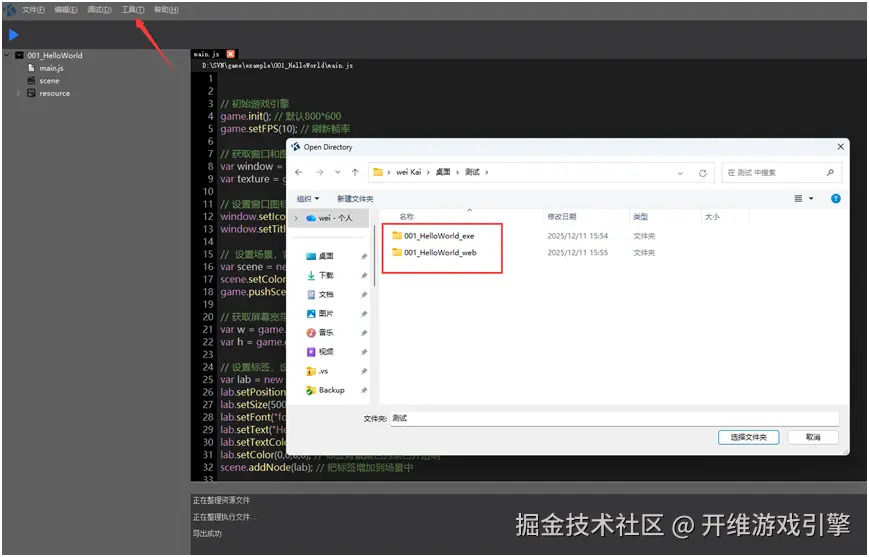869x557 pixels.
Task: Unpin 桌面 using its pin icon
Action: coord(364,257)
